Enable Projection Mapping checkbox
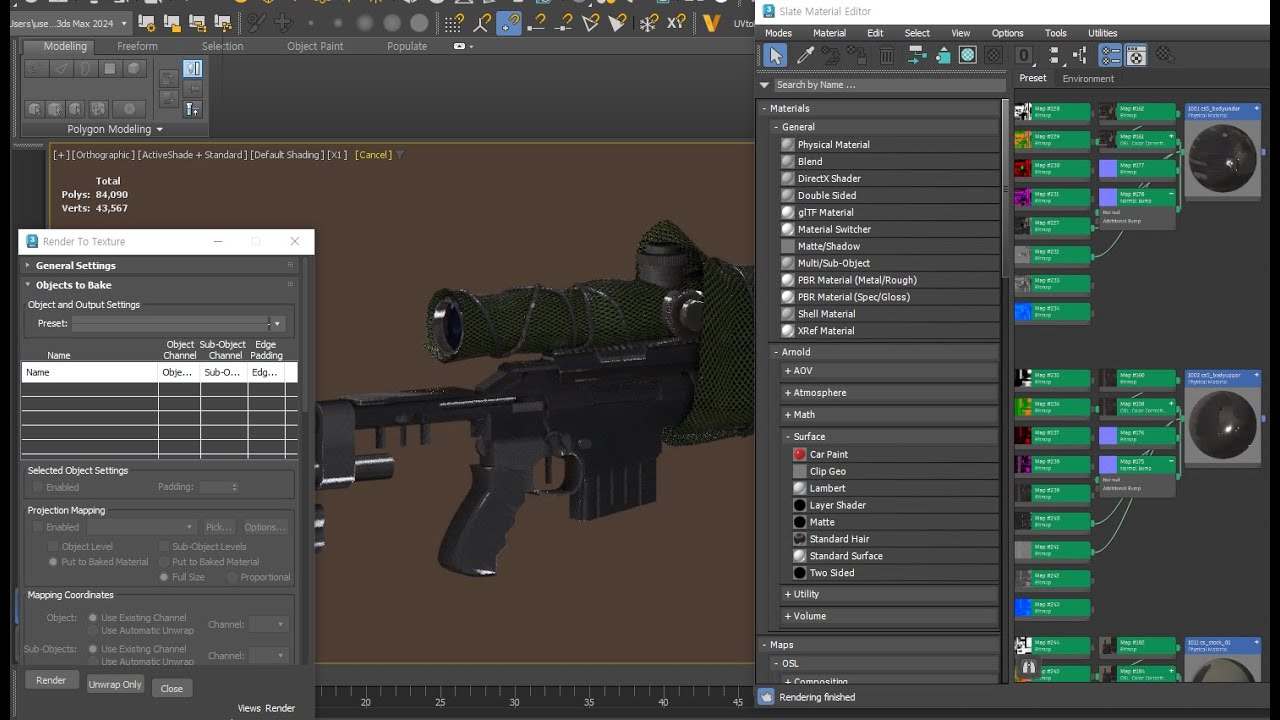The image size is (1280, 720). point(39,527)
